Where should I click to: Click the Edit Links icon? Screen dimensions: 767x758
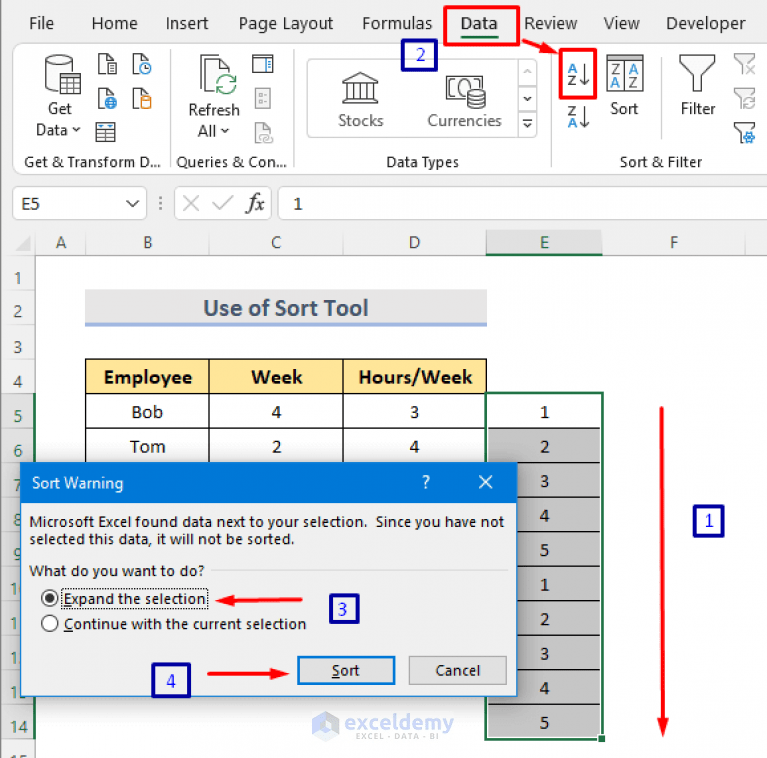coord(264,133)
